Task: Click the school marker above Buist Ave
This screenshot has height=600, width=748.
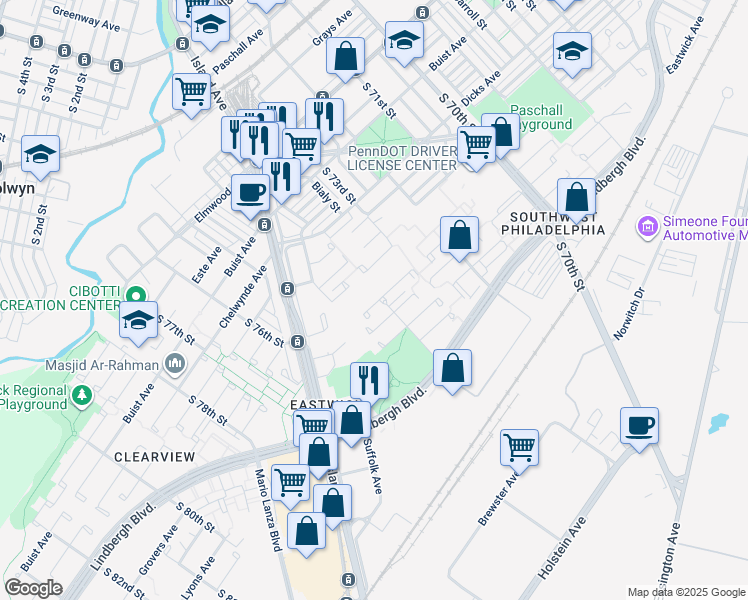Action: 404,40
